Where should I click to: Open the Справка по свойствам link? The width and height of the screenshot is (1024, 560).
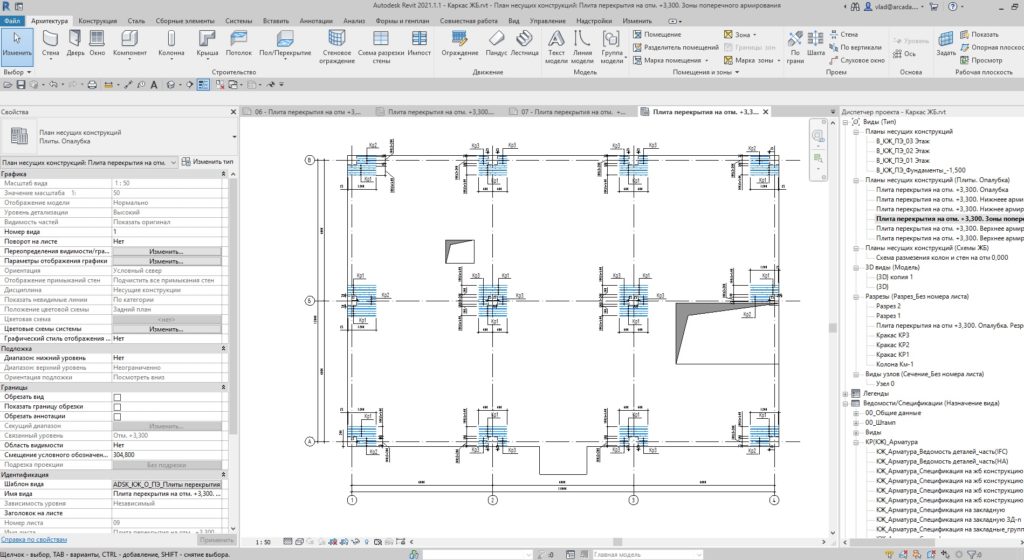click(33, 539)
